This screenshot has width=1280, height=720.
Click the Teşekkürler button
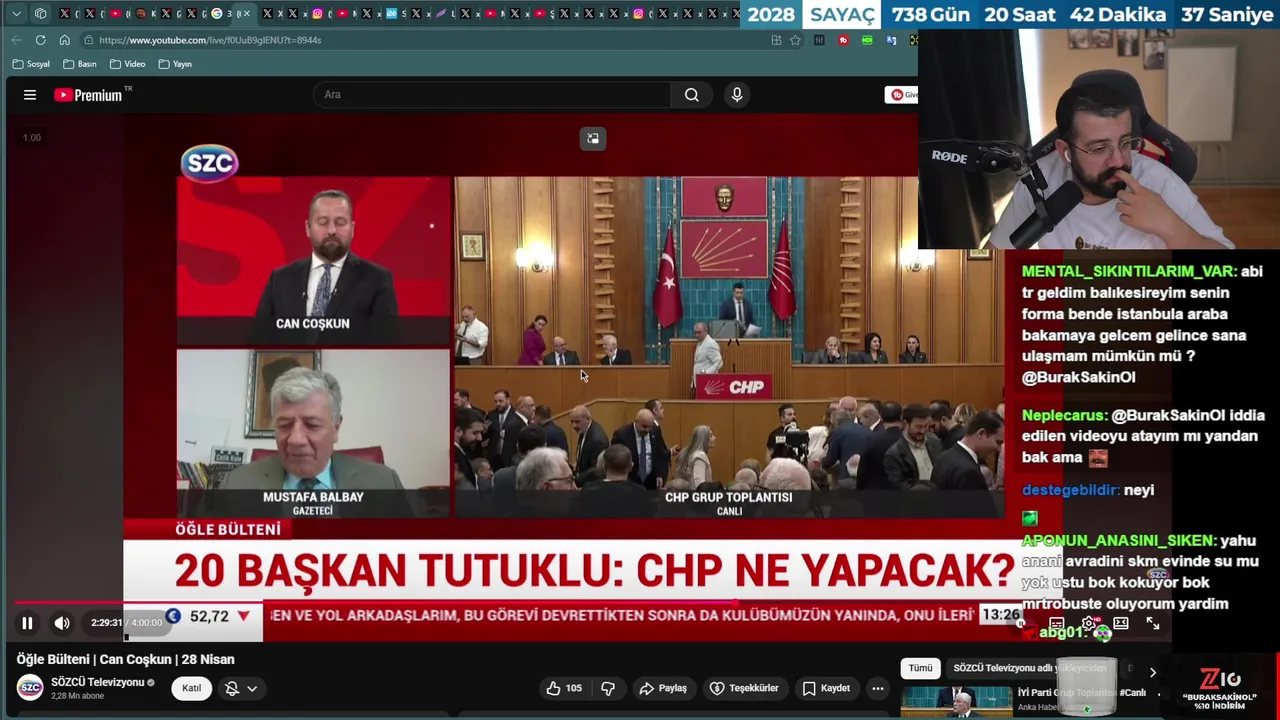click(x=744, y=688)
